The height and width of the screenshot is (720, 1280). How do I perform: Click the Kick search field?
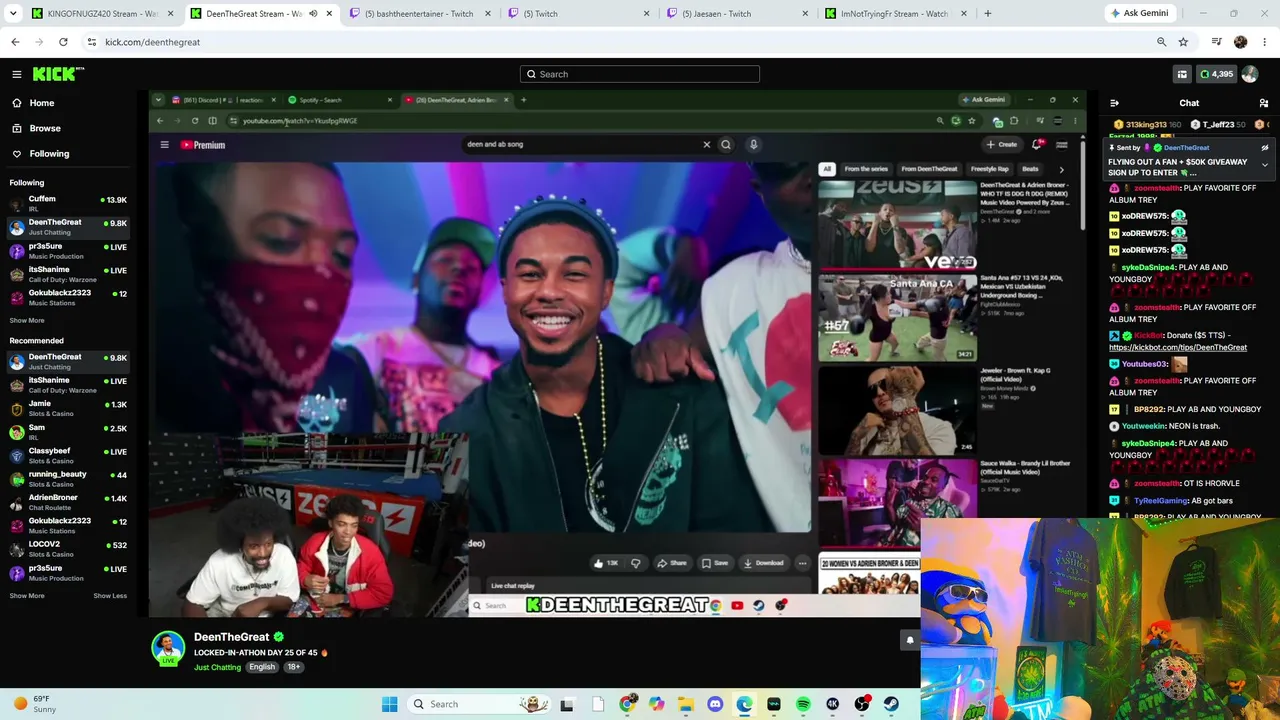640,74
